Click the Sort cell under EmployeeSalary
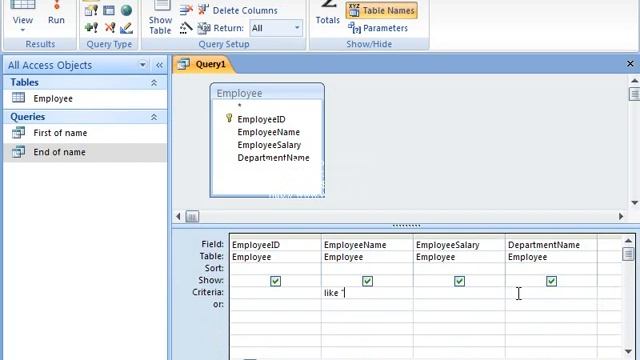This screenshot has height=360, width=640. click(x=459, y=269)
